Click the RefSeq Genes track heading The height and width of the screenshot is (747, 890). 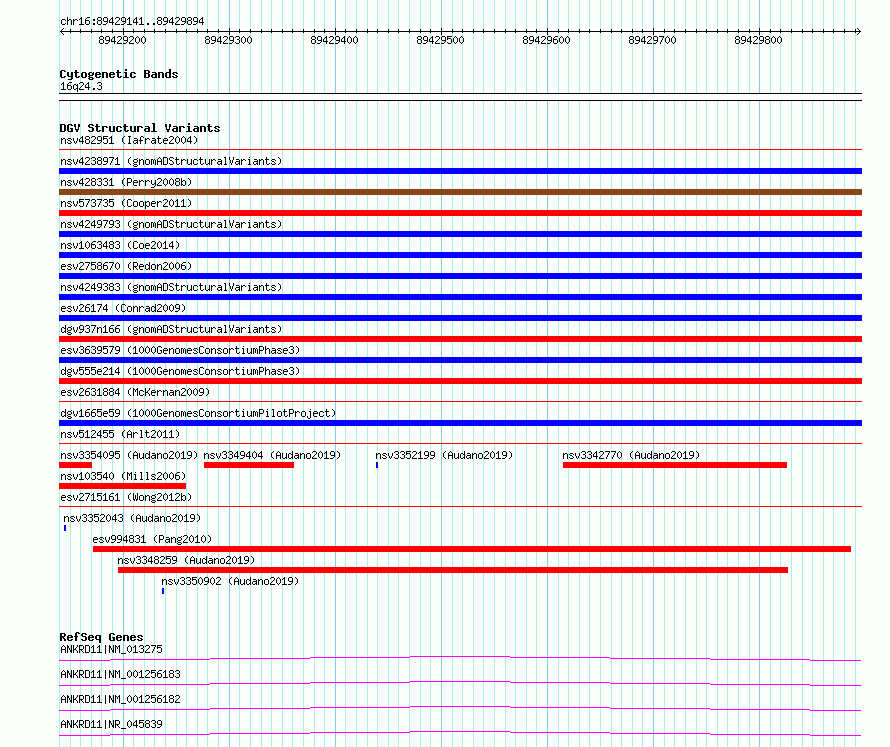tap(101, 637)
